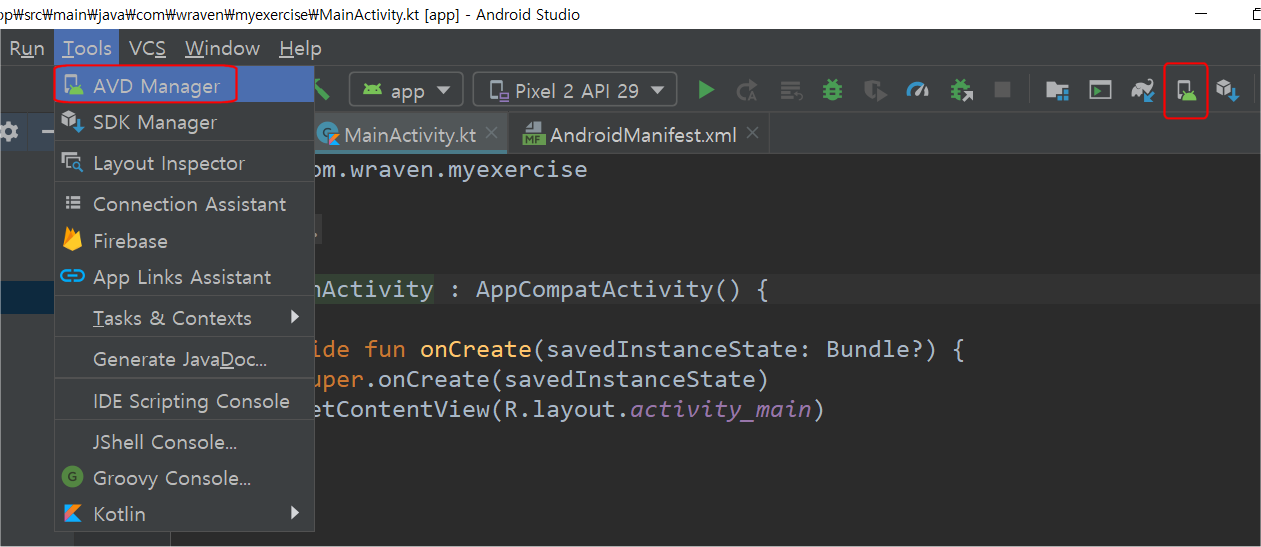
Task: Open AVD Manager toolbar icon
Action: (x=1186, y=91)
